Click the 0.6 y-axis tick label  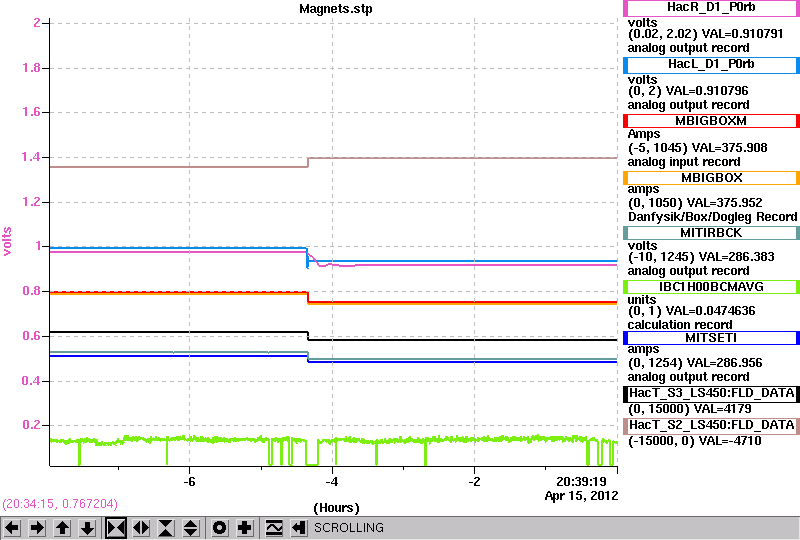click(31, 336)
